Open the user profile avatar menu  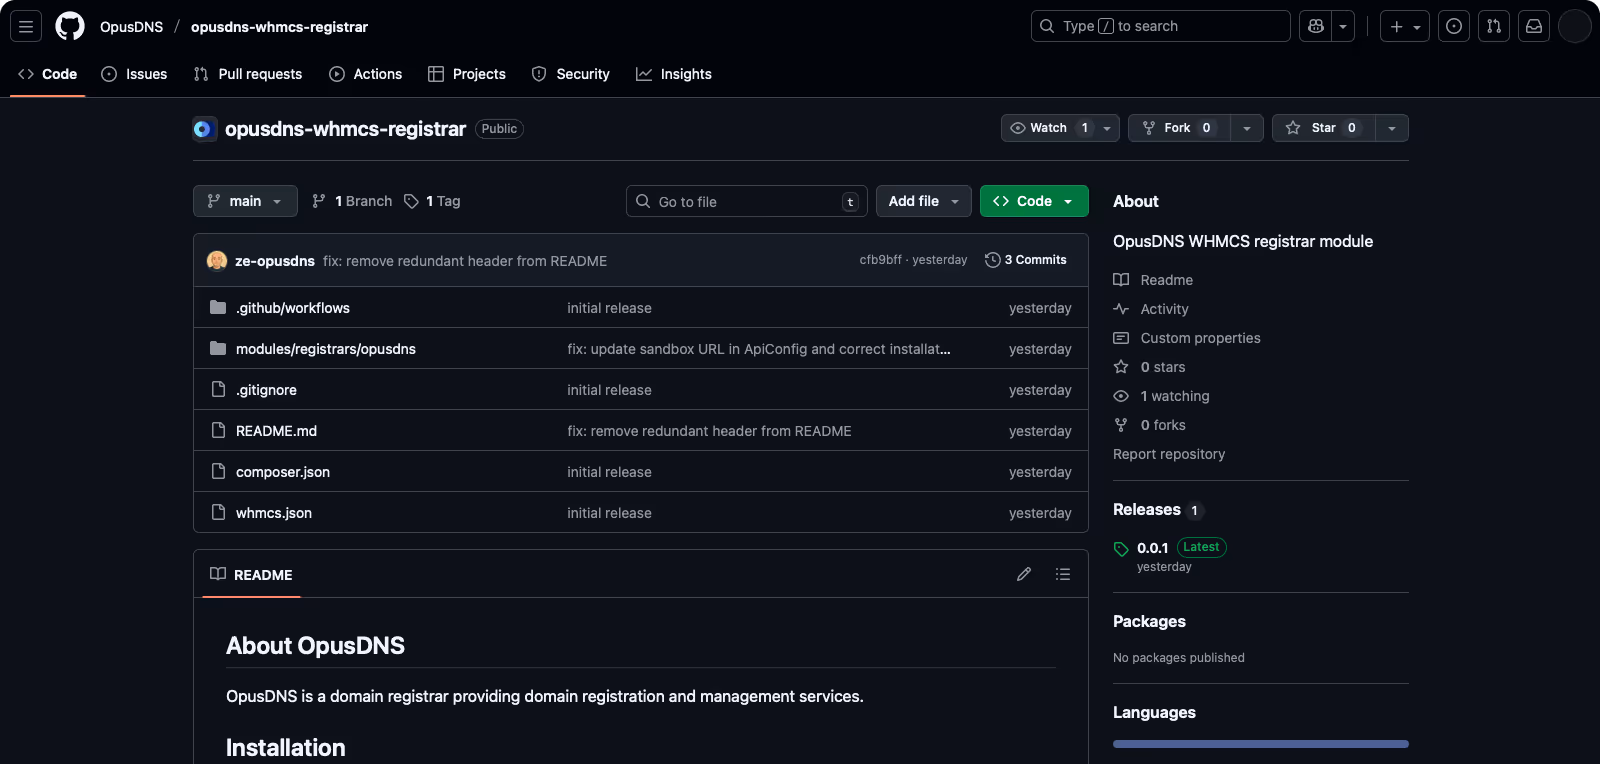tap(1575, 26)
